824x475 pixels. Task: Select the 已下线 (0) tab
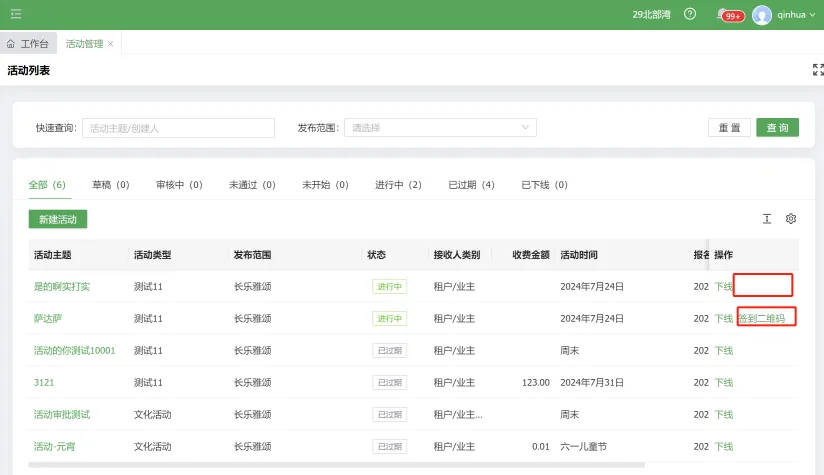[544, 184]
